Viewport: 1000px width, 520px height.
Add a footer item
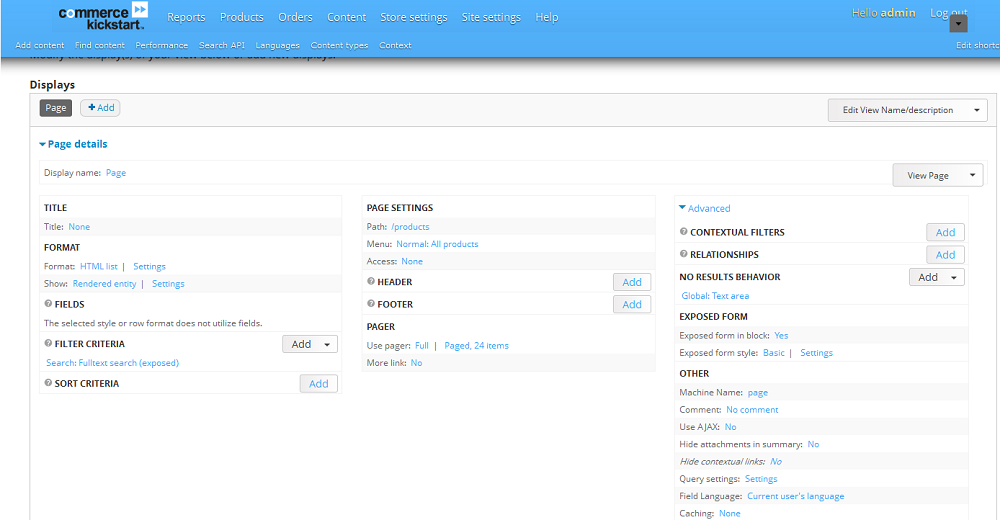tap(632, 304)
